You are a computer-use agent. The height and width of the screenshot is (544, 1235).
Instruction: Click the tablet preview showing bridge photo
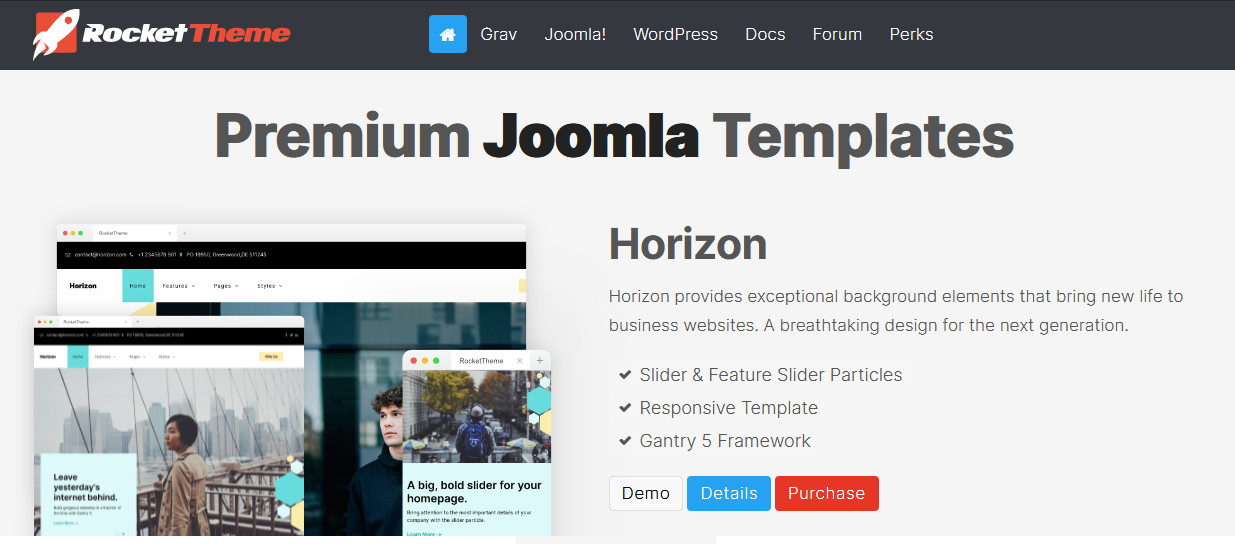pos(168,428)
